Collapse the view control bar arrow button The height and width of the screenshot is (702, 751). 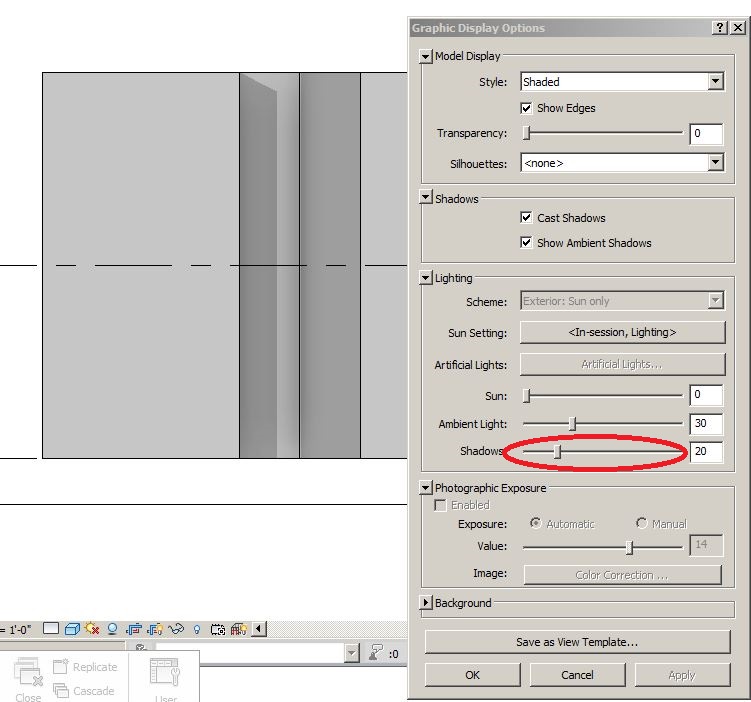coord(259,628)
